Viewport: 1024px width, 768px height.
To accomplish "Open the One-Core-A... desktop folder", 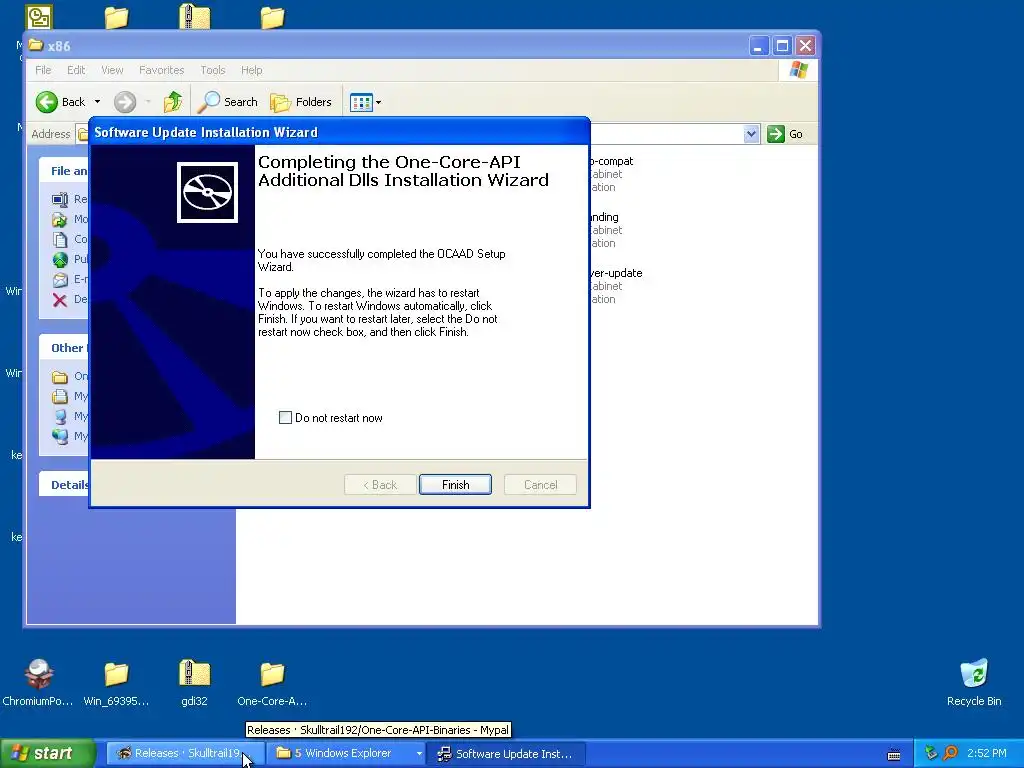I will pos(272,683).
